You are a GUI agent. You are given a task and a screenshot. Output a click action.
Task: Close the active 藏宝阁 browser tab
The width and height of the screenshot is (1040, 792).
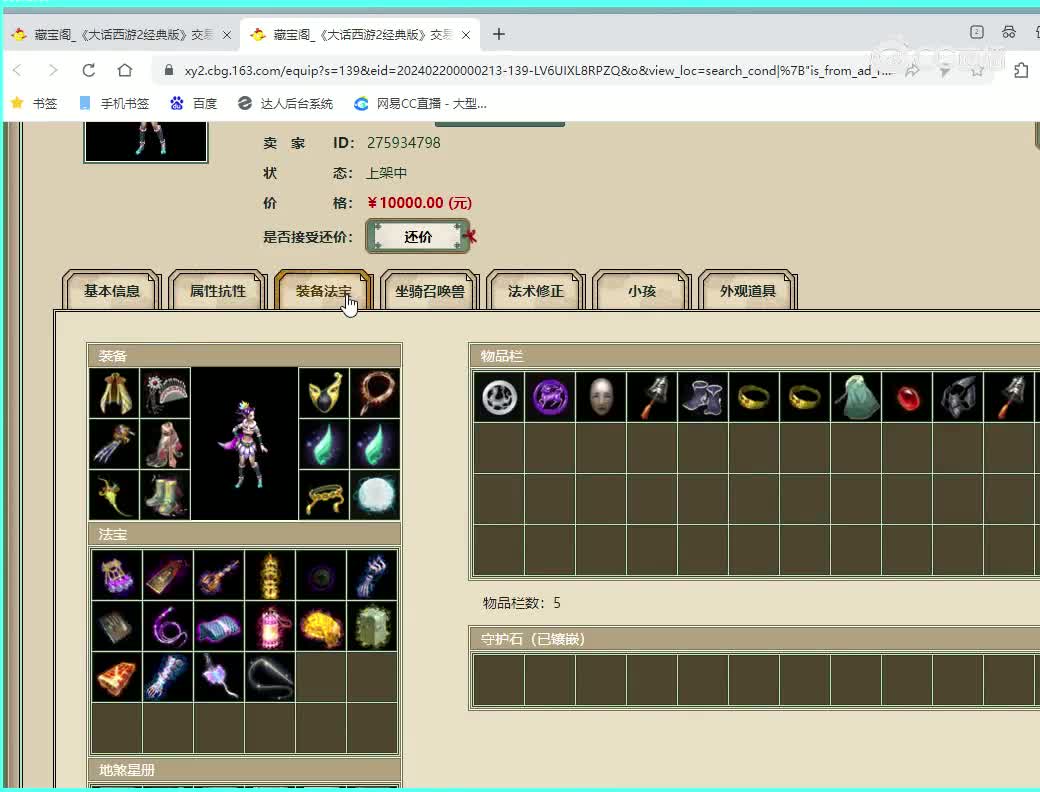[466, 34]
